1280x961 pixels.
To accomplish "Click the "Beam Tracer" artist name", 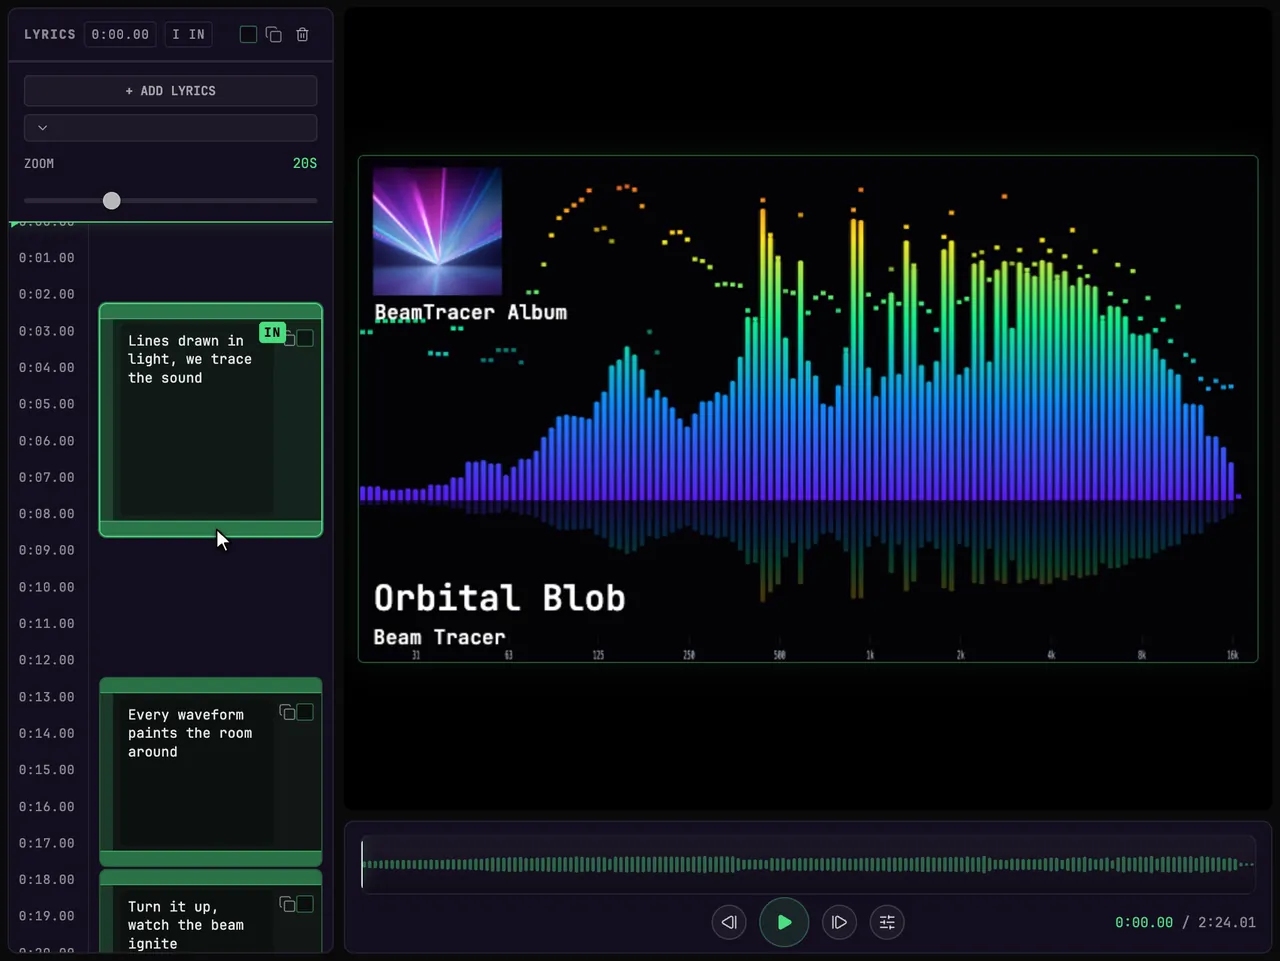I will point(439,637).
